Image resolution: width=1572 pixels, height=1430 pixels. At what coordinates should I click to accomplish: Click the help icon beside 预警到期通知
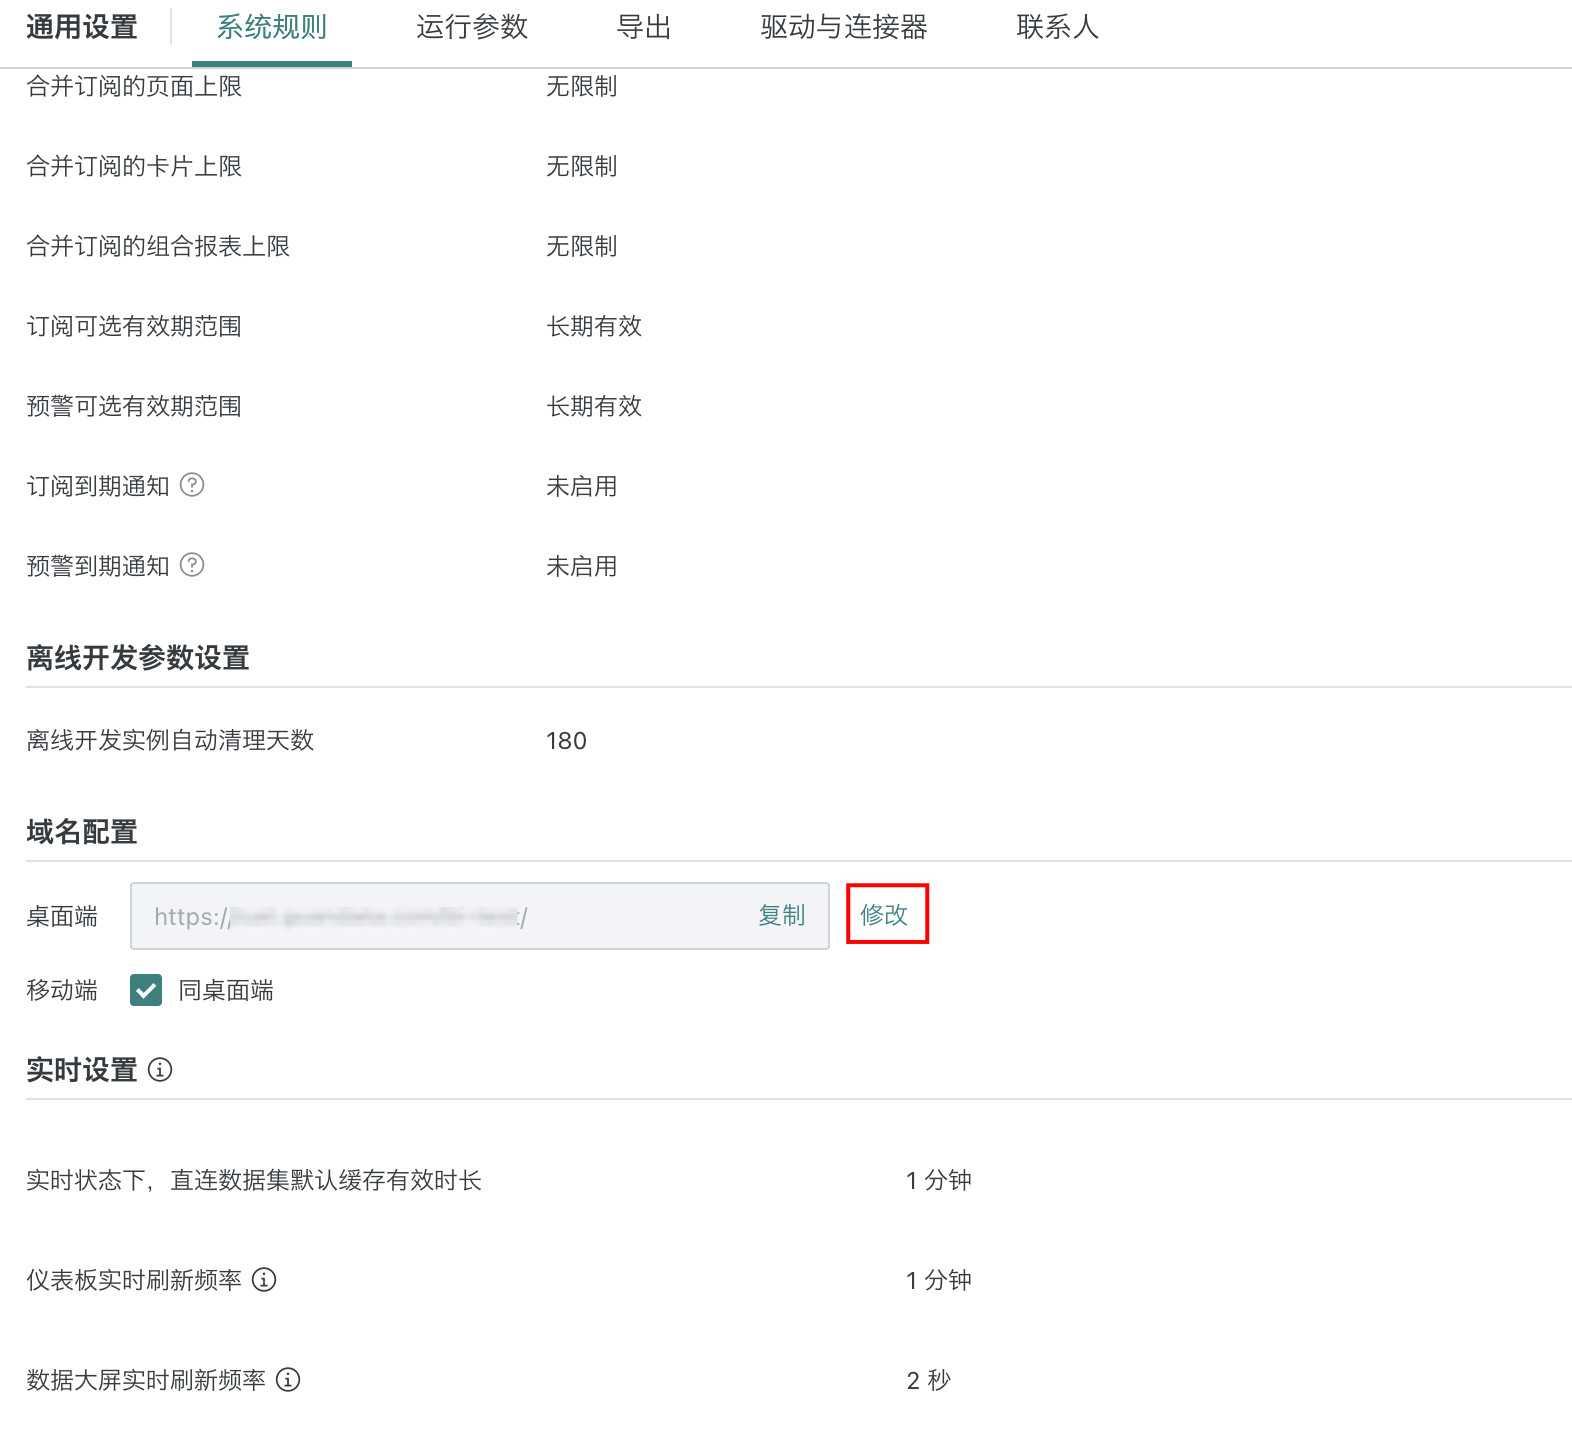[x=192, y=565]
